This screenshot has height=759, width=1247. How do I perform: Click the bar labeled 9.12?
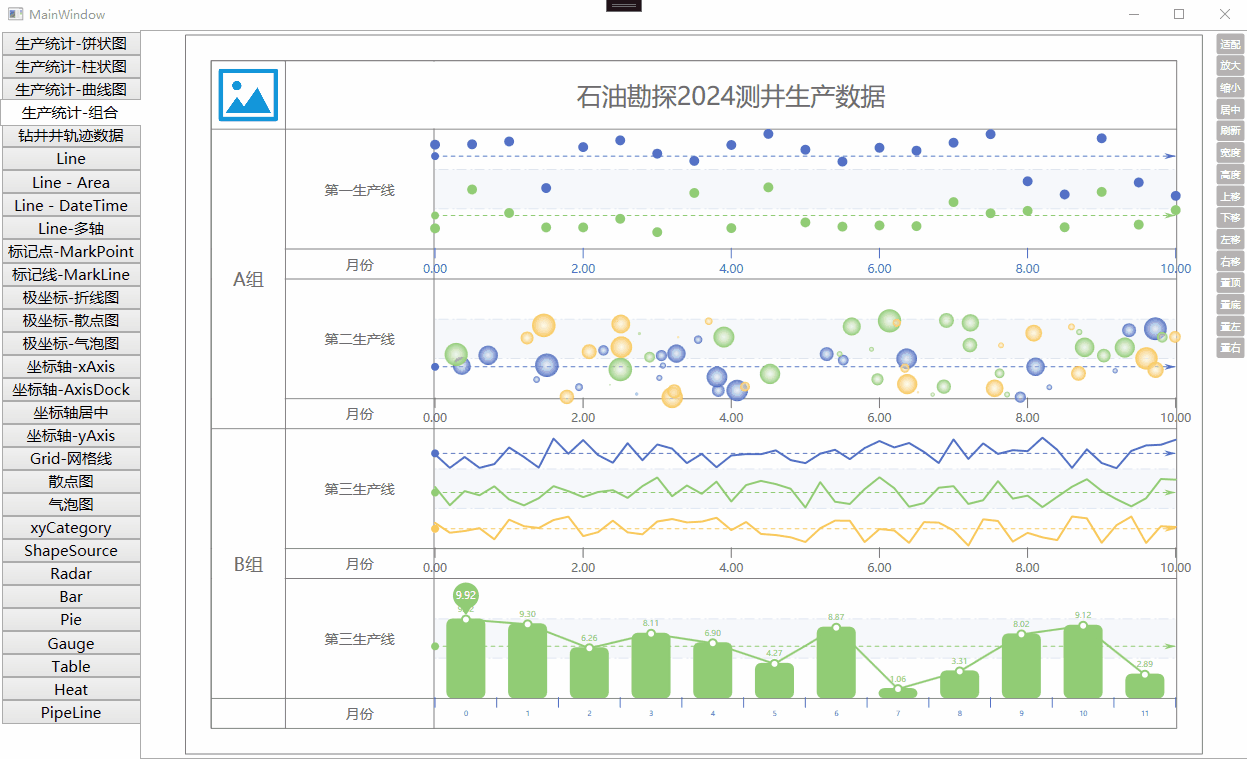(x=1083, y=661)
